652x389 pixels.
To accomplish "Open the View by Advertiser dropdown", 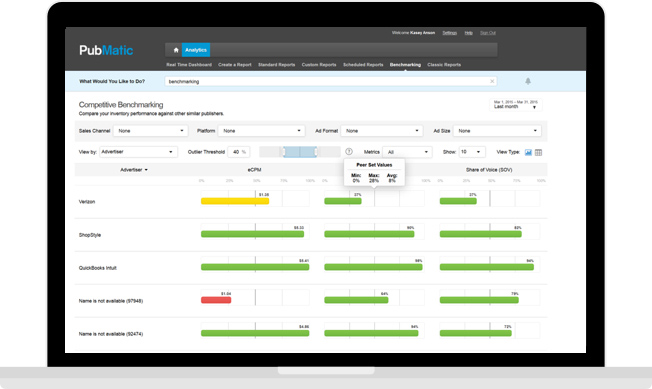I will pos(138,152).
